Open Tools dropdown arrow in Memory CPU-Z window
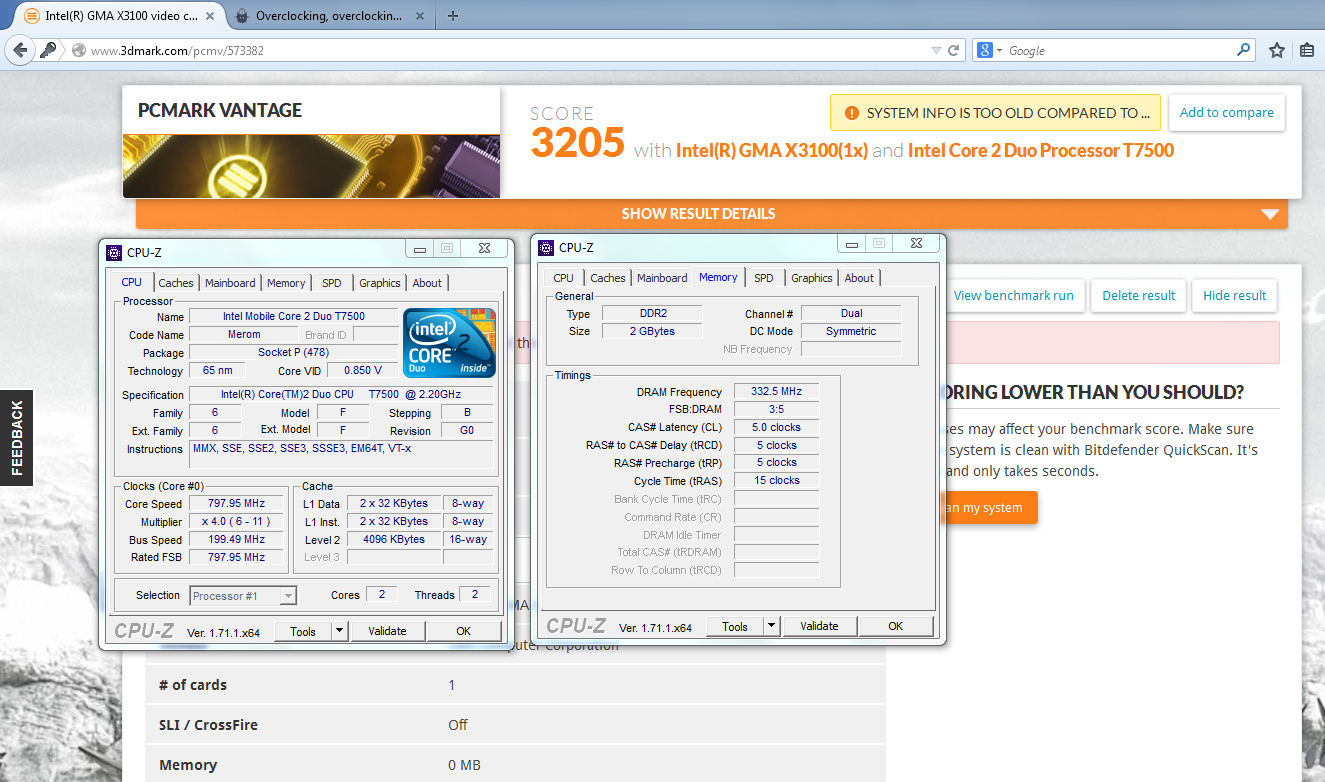Viewport: 1325px width, 782px height. (771, 626)
